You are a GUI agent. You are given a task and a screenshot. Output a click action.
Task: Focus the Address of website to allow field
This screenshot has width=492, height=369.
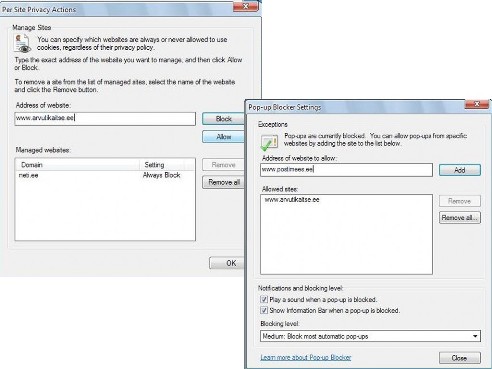click(346, 170)
